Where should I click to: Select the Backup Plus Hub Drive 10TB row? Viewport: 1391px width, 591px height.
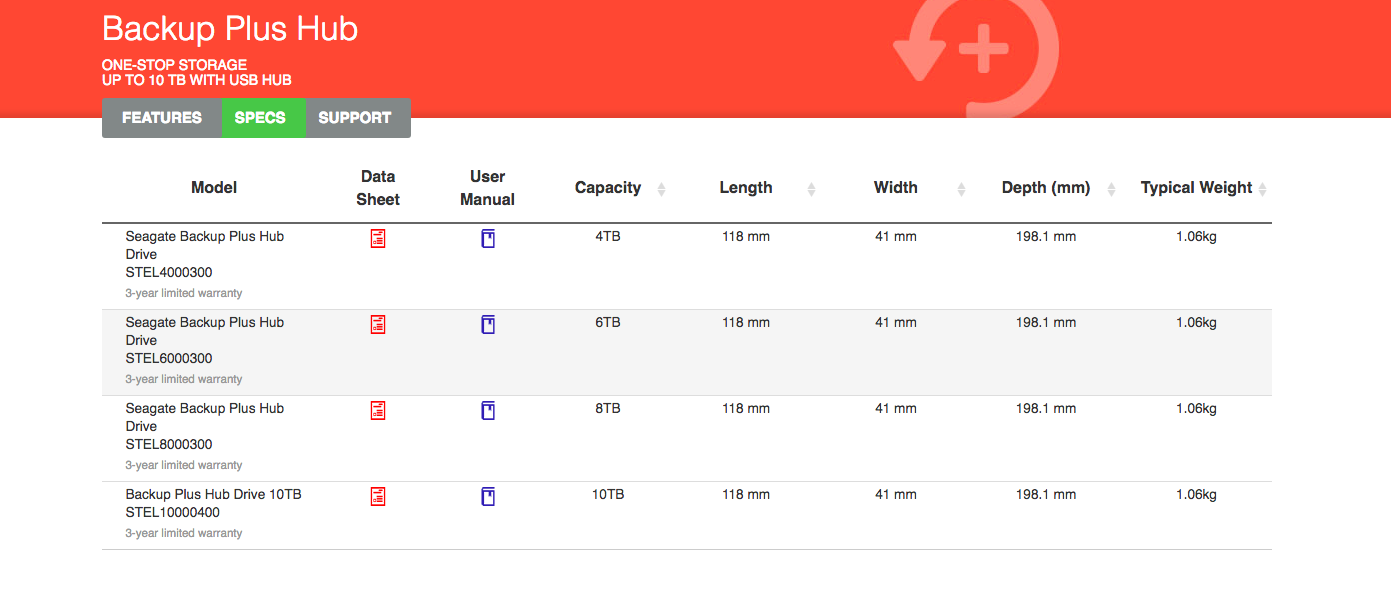click(687, 516)
